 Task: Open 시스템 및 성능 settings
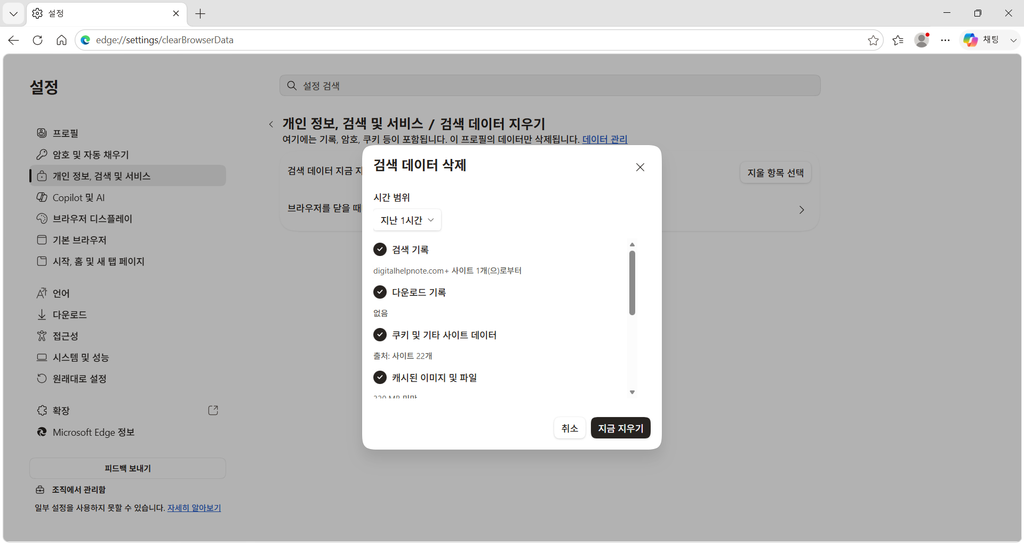128,357
